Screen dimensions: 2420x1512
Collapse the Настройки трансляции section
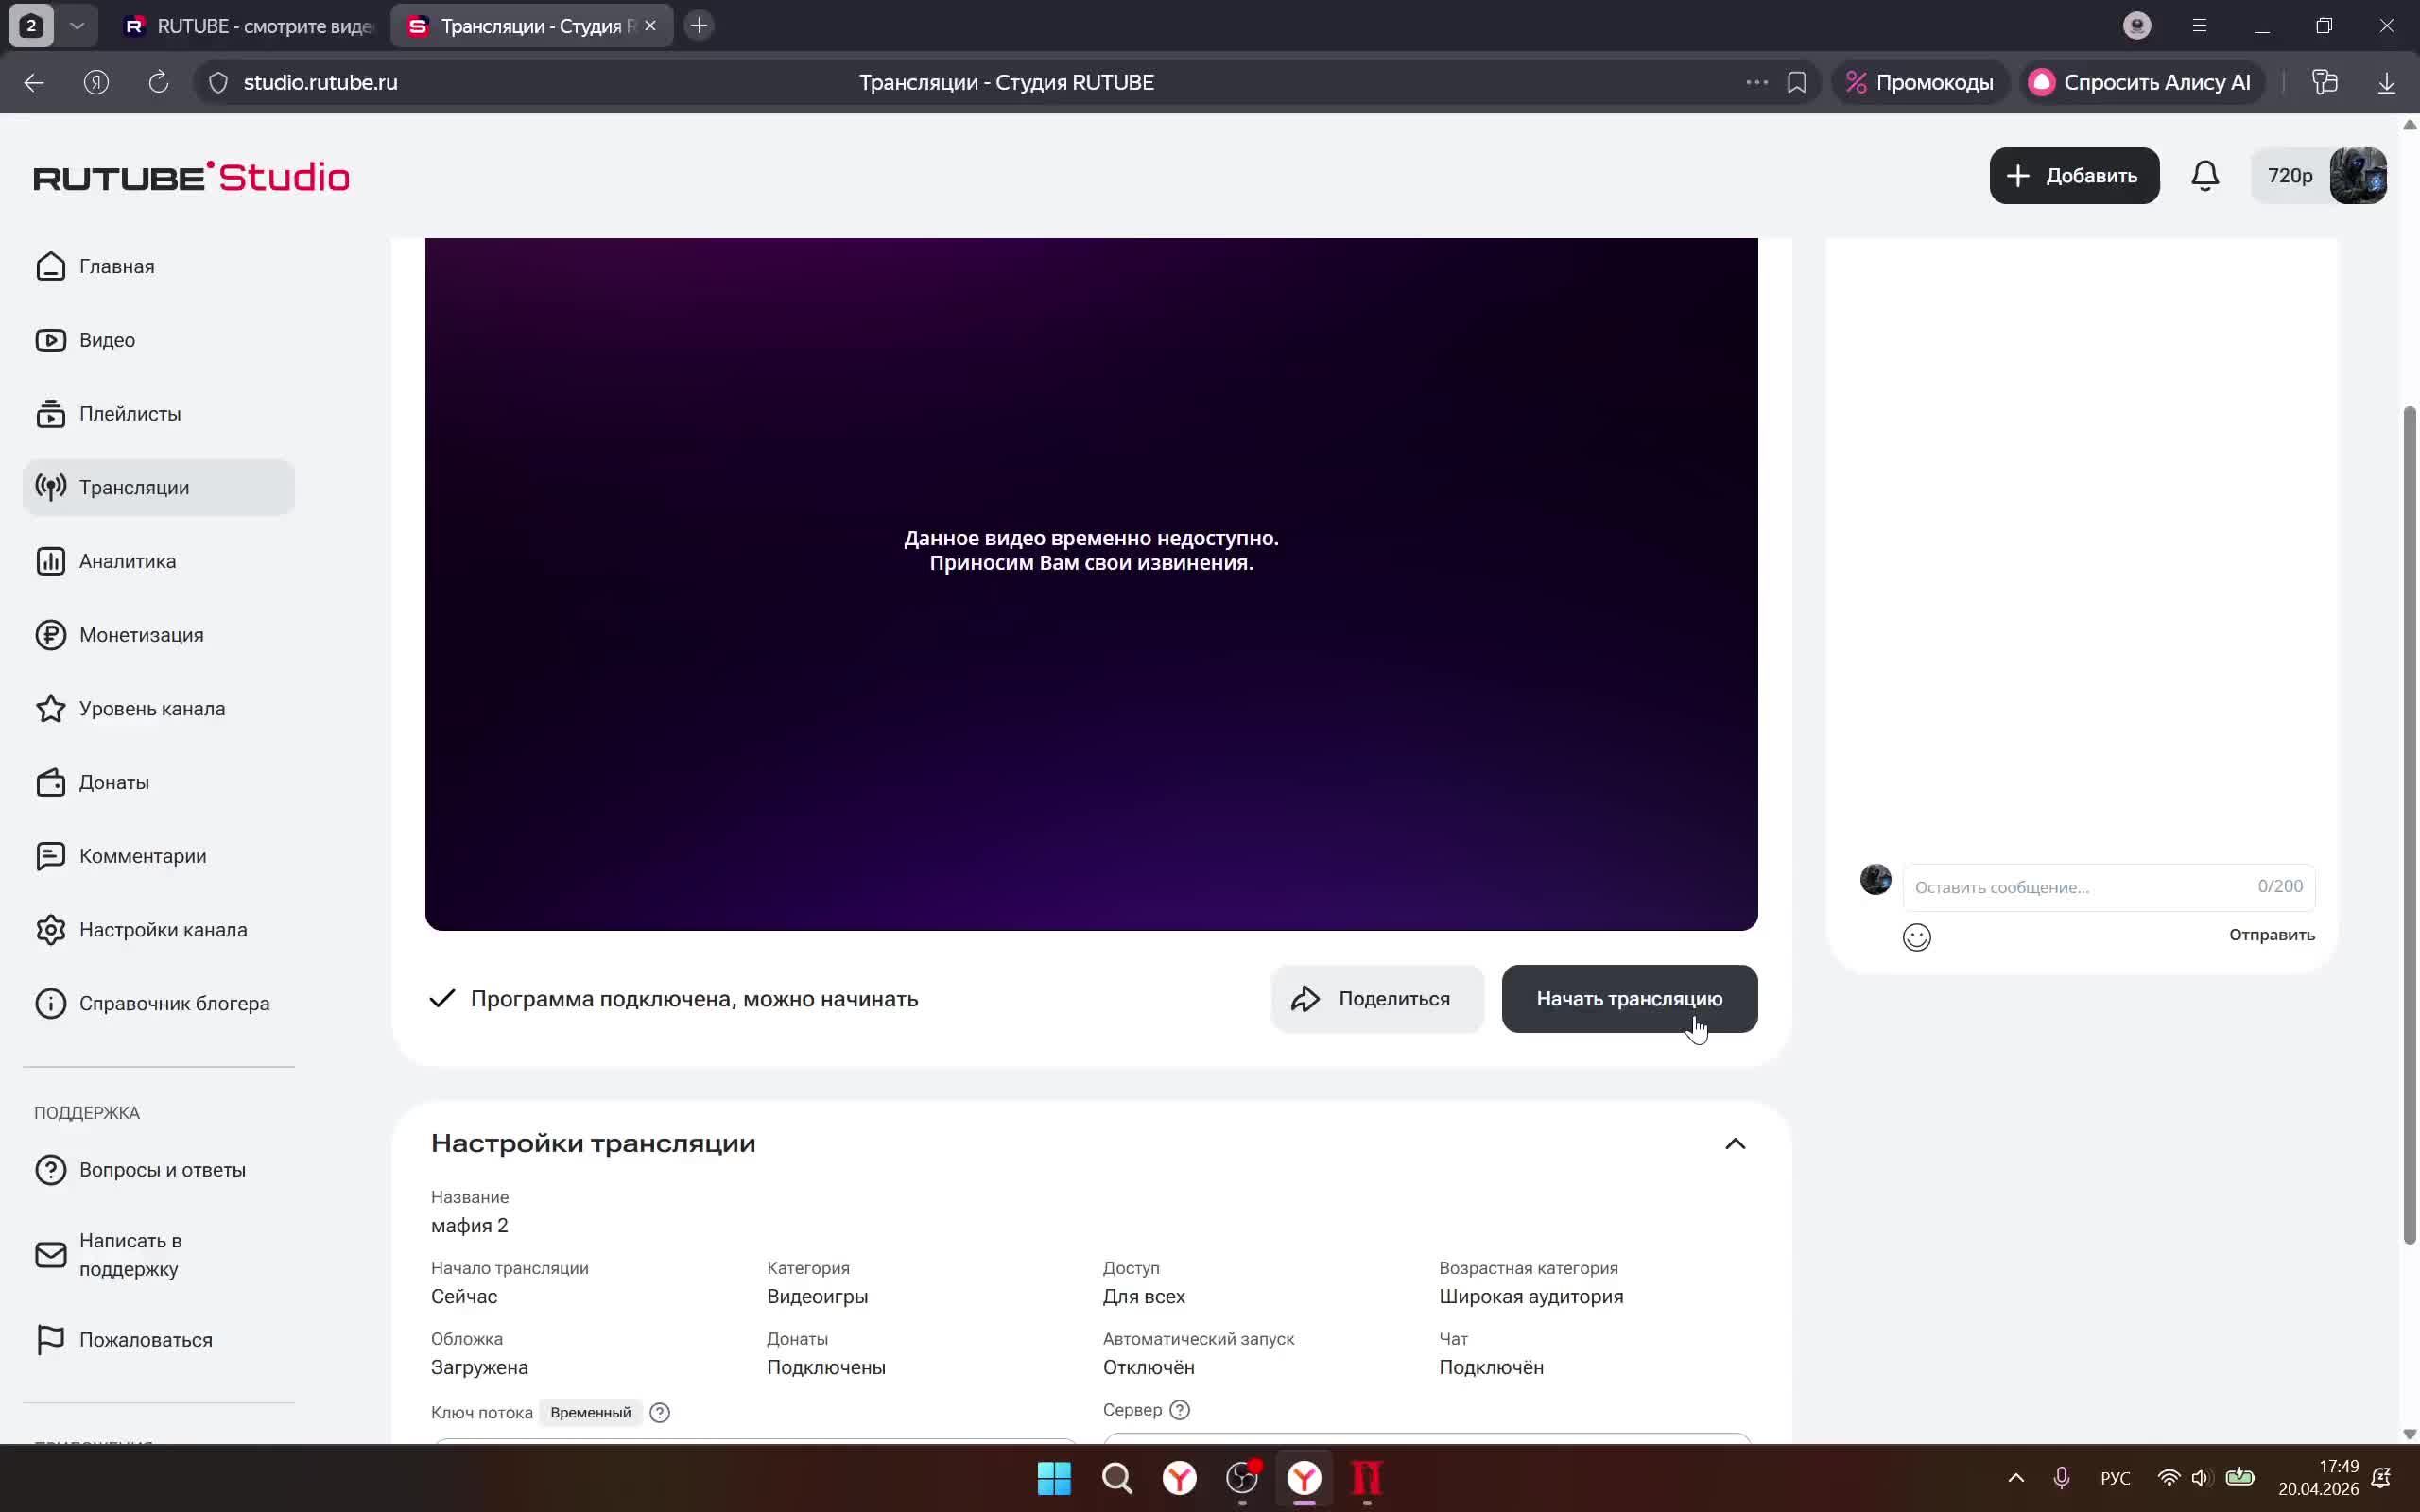(x=1734, y=1143)
